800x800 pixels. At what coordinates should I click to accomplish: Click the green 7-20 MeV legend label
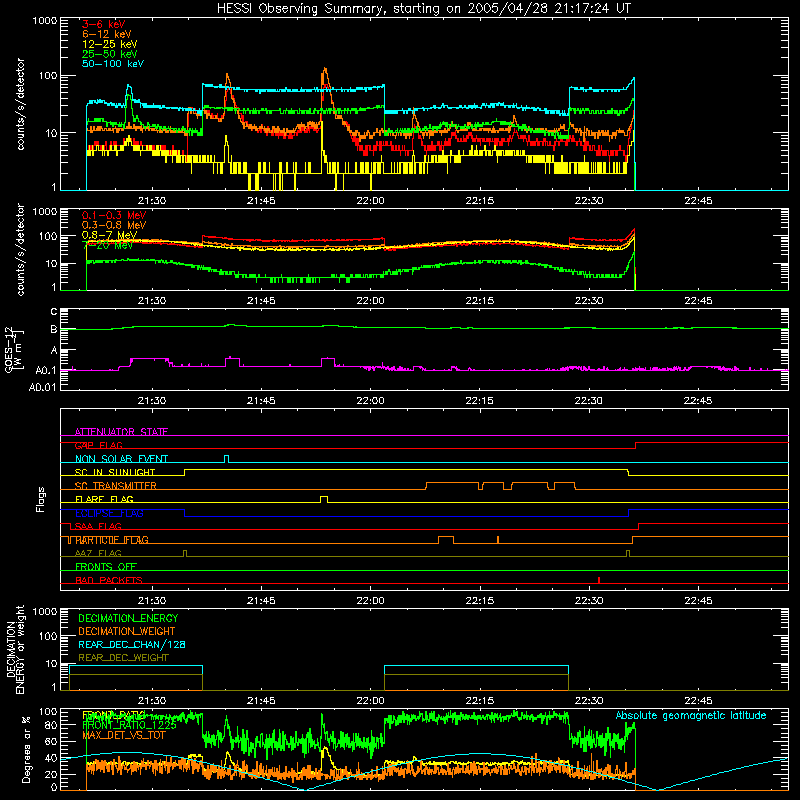[x=108, y=245]
